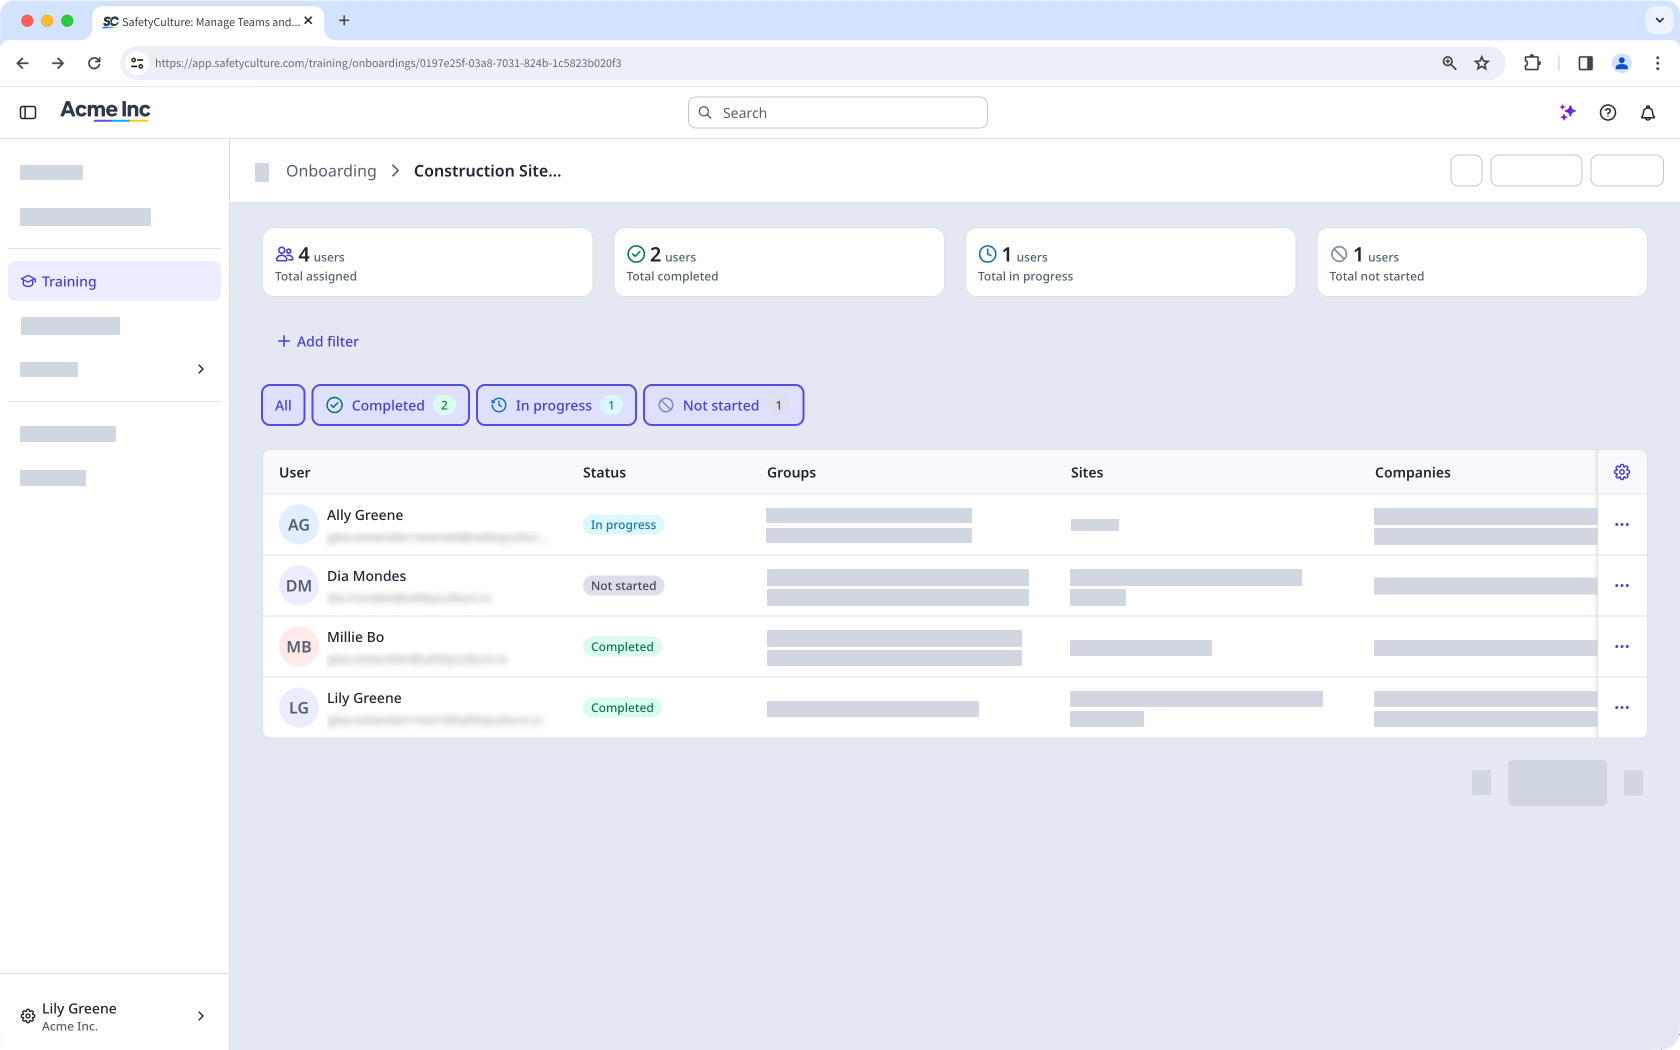Viewport: 1680px width, 1050px height.
Task: Expand Lily Greene account menu chevron
Action: click(201, 1016)
